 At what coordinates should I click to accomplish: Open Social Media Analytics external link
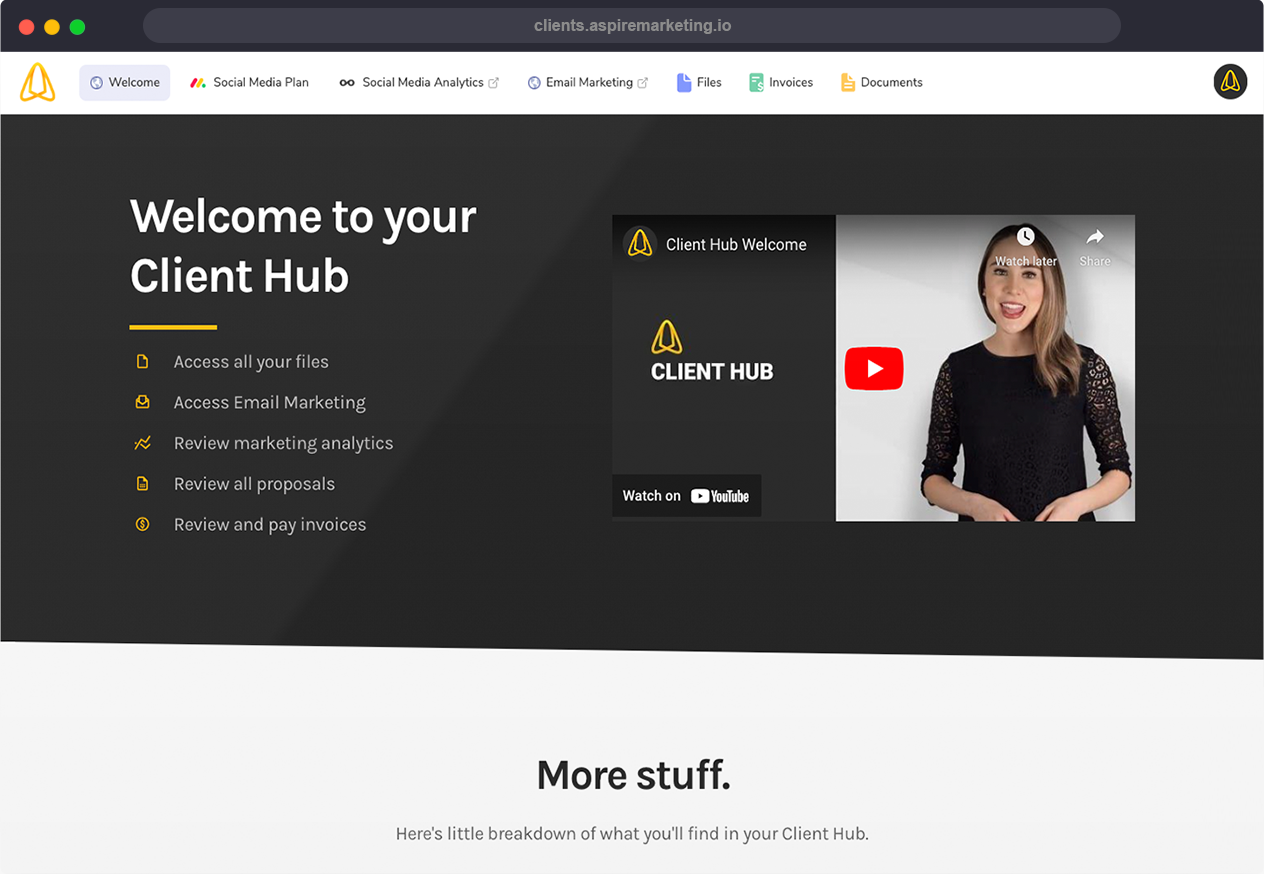(419, 83)
